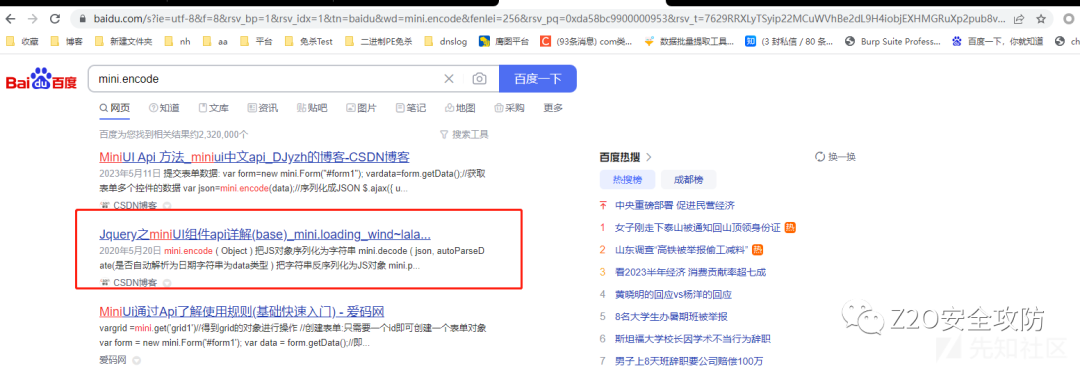Switch to the 采购 tab
1080x366 pixels.
point(510,108)
